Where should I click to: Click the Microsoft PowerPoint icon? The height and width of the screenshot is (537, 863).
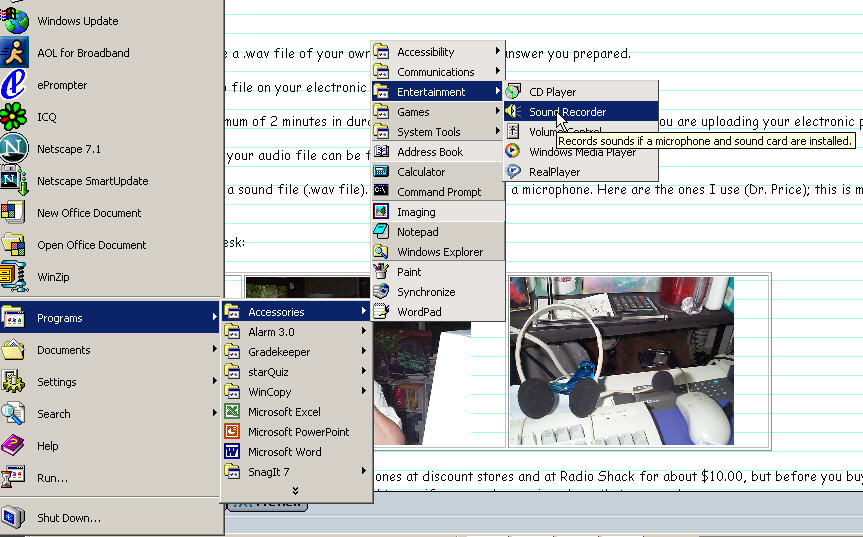click(x=232, y=431)
